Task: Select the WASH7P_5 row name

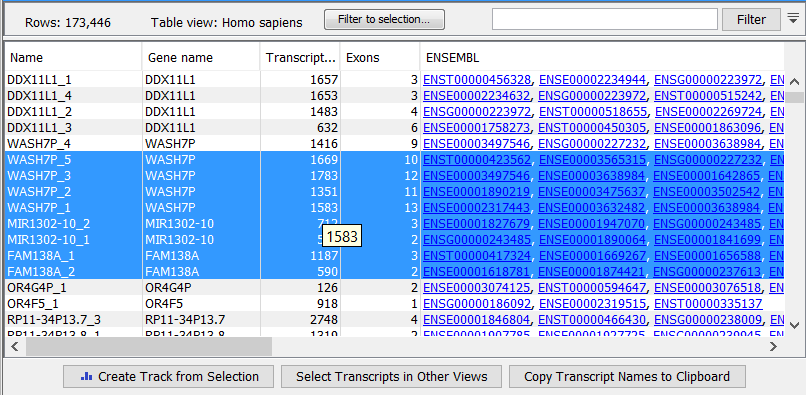Action: click(x=39, y=160)
